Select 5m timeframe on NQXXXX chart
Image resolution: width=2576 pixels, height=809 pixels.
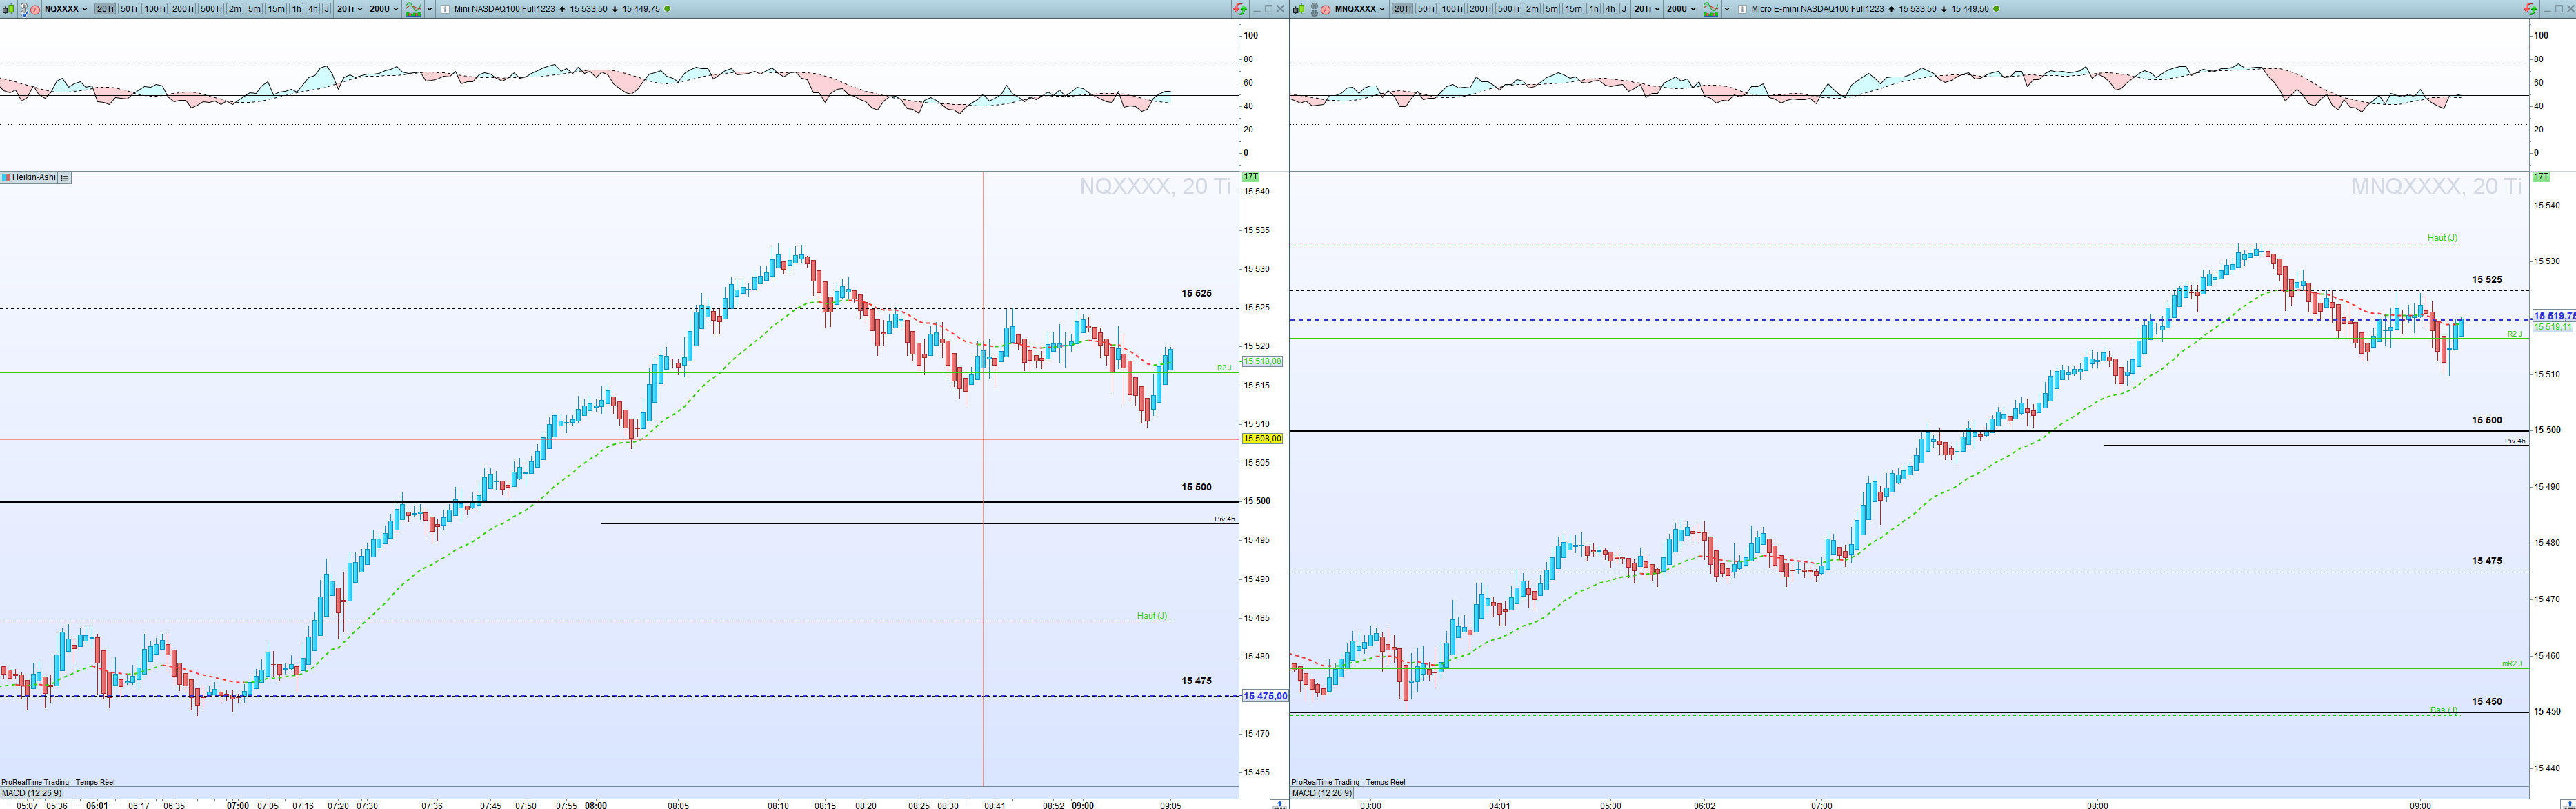pos(254,9)
